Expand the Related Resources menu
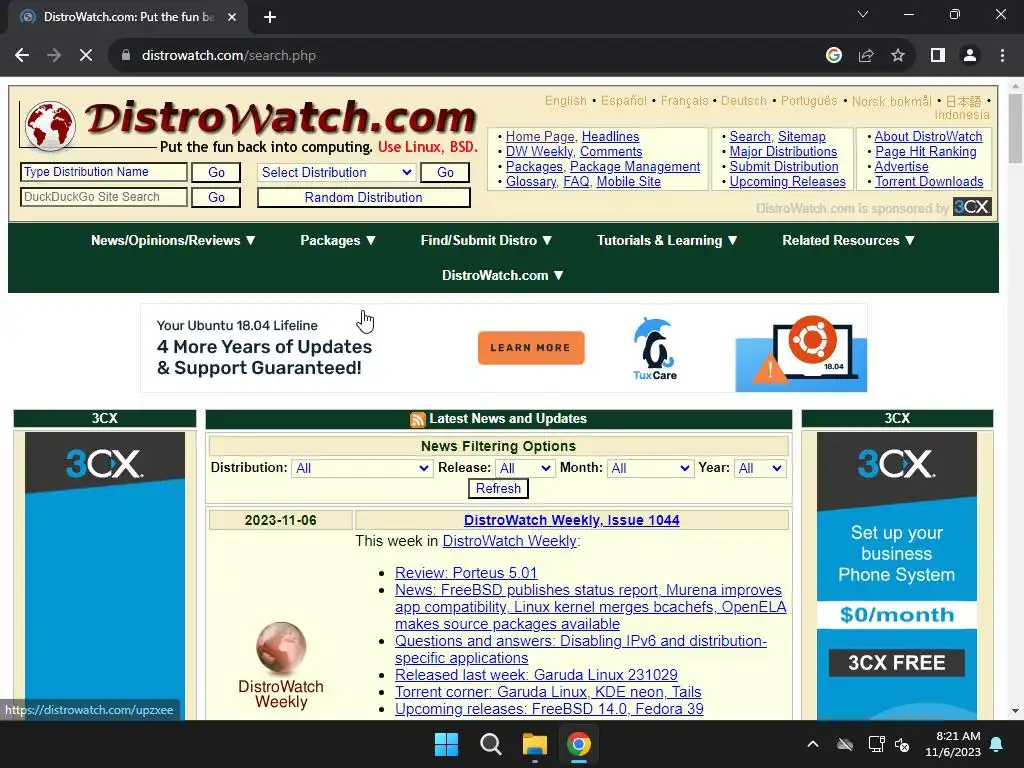Viewport: 1024px width, 768px height. [x=848, y=240]
